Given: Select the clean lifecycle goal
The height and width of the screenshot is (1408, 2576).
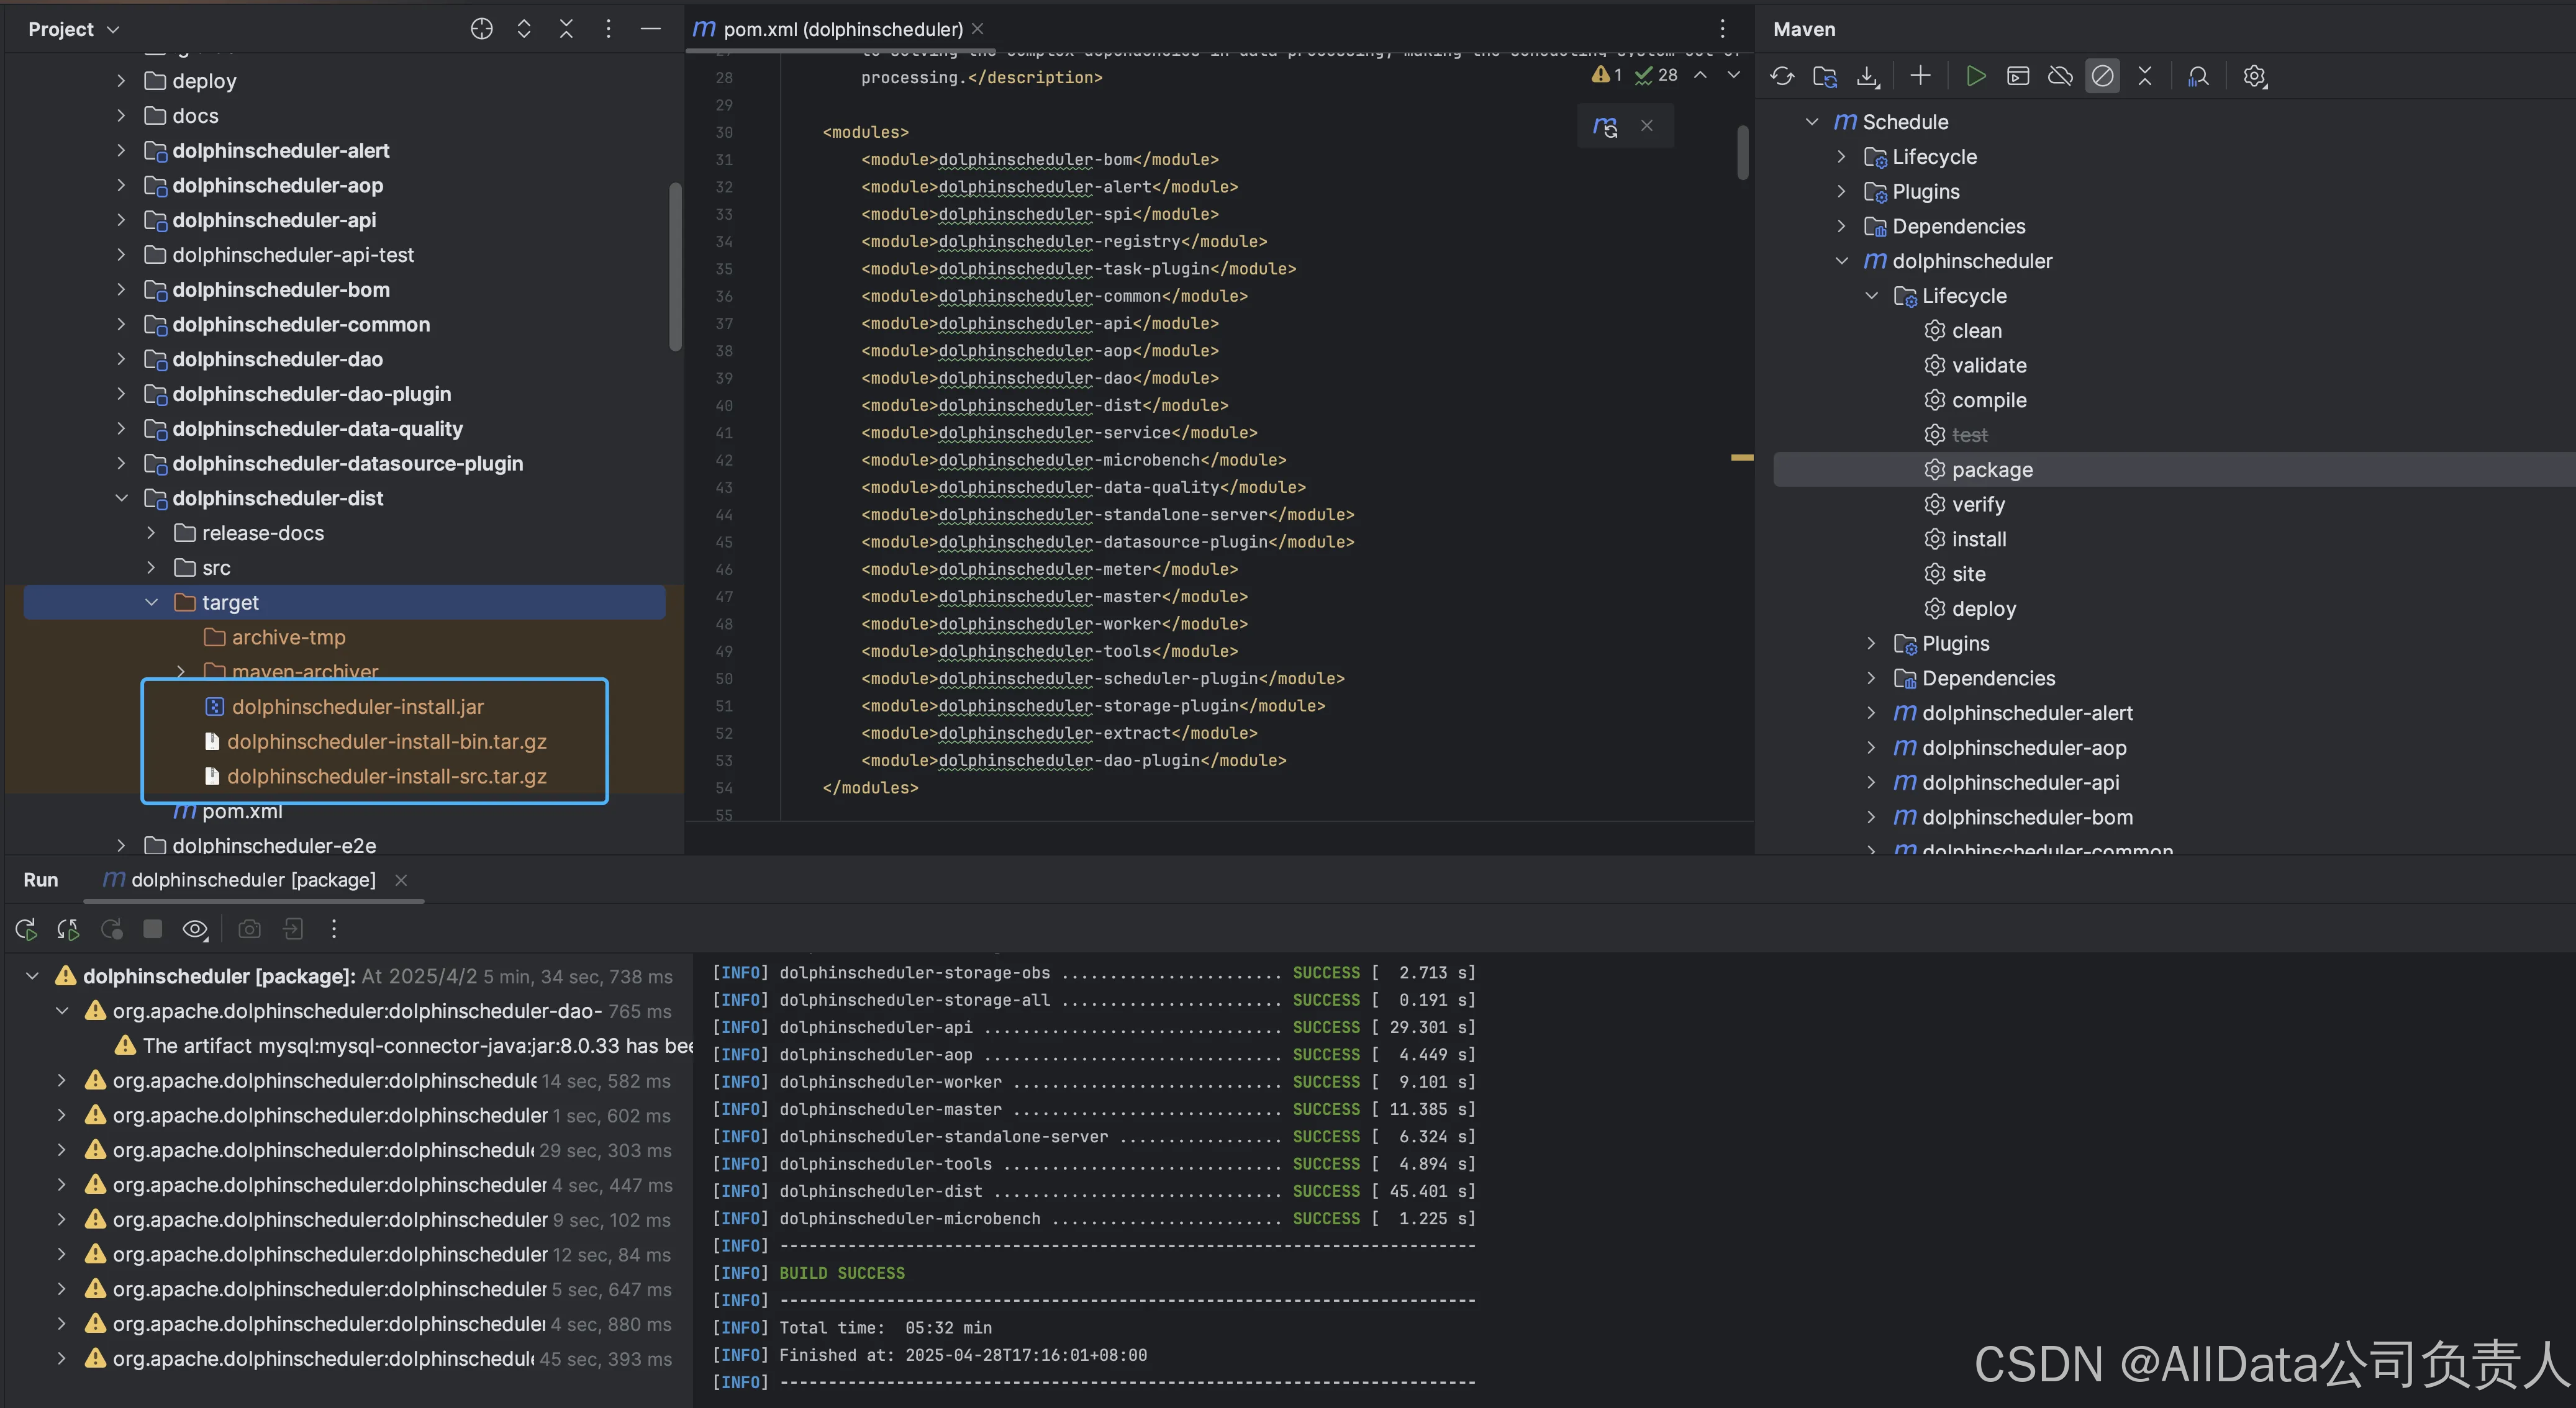Looking at the screenshot, I should coord(1976,331).
